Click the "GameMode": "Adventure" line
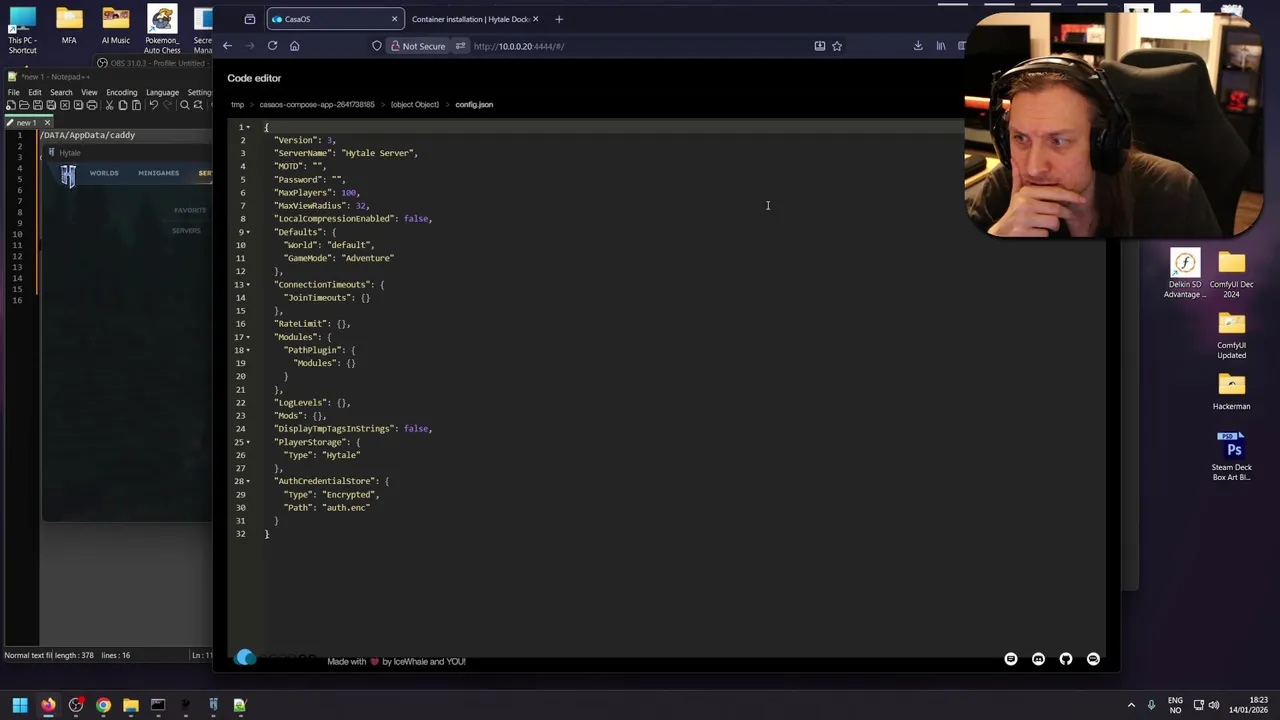Screen dimensions: 1280x720 339,258
